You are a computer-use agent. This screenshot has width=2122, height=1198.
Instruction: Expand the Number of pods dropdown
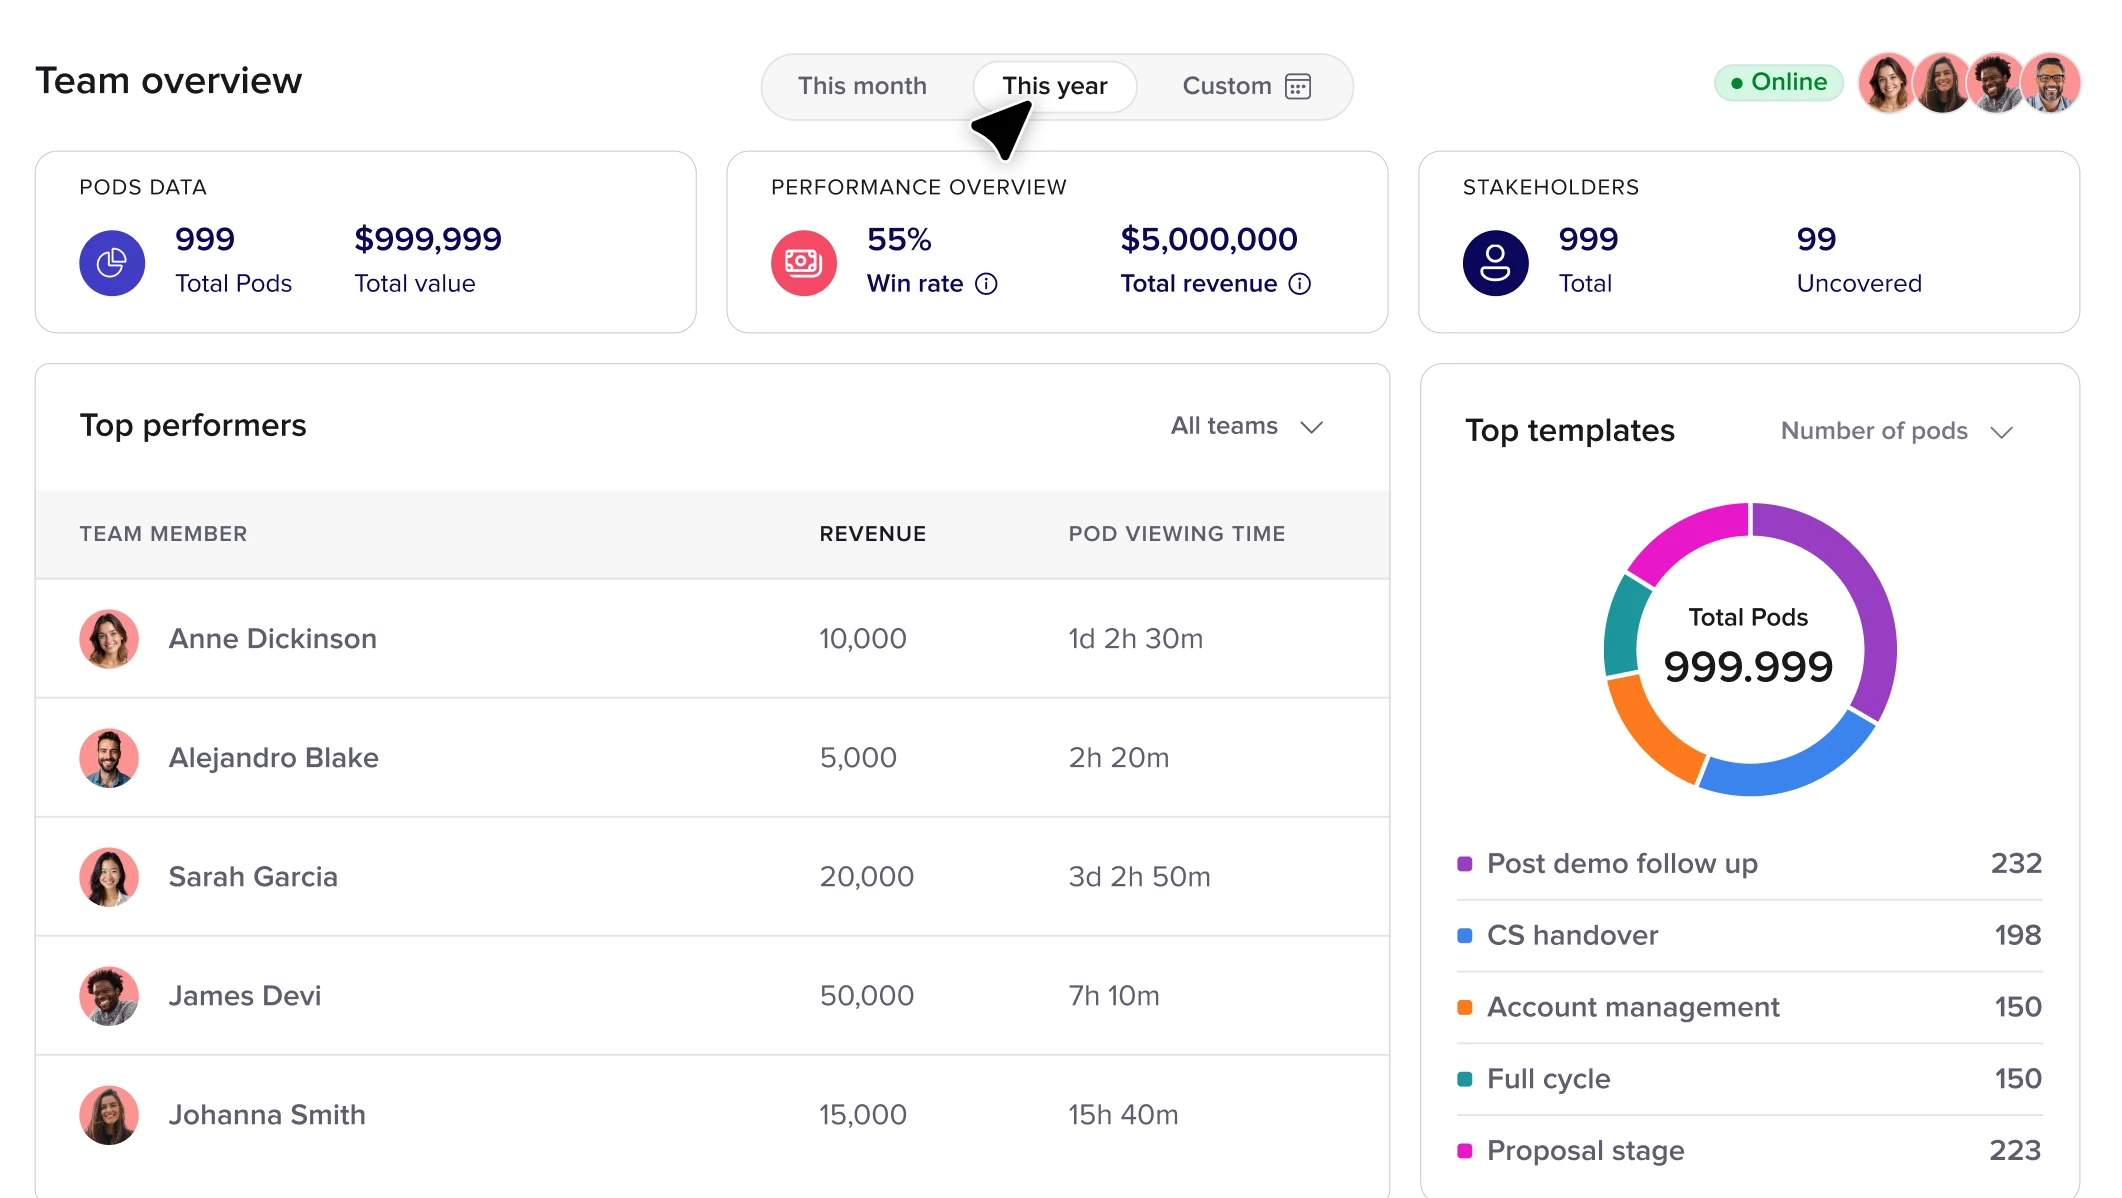point(1874,431)
